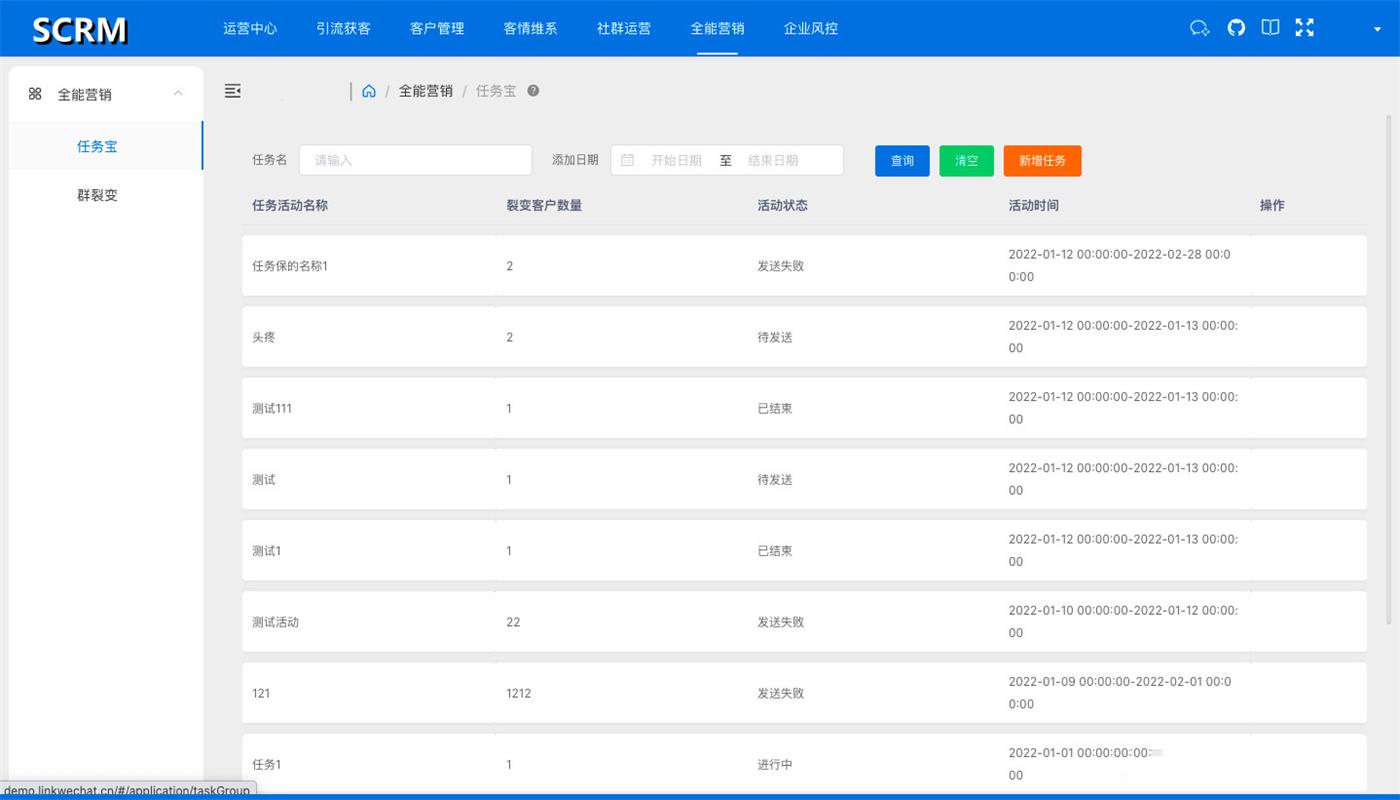Click the calendar icon in date range
The image size is (1400, 800).
pyautogui.click(x=628, y=160)
